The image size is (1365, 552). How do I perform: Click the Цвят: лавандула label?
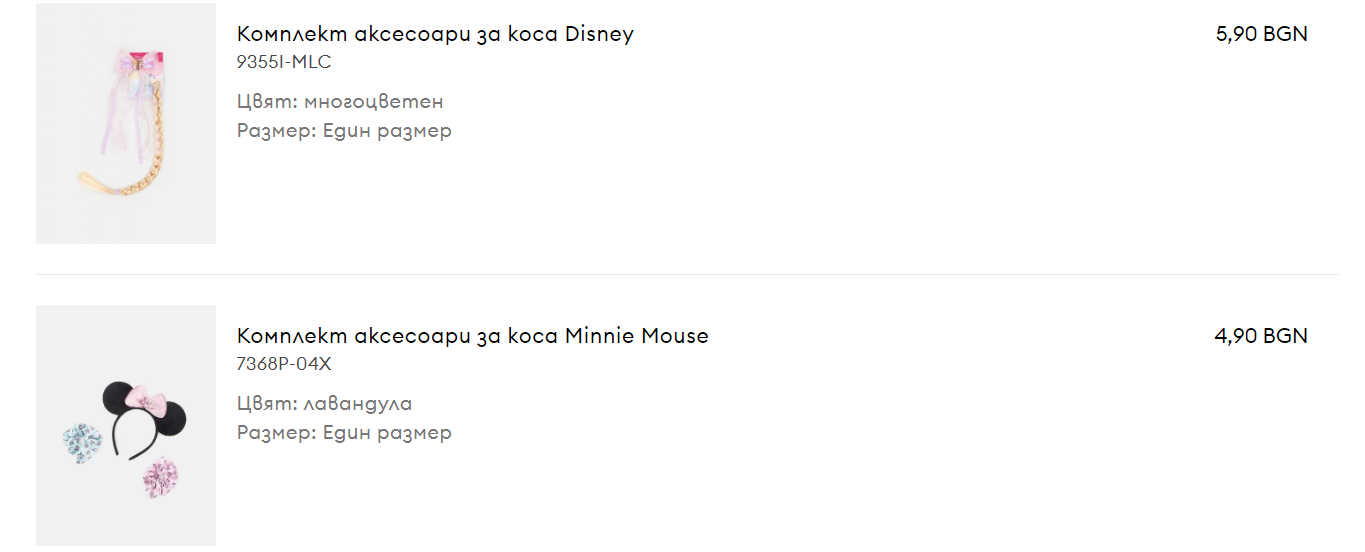[324, 403]
